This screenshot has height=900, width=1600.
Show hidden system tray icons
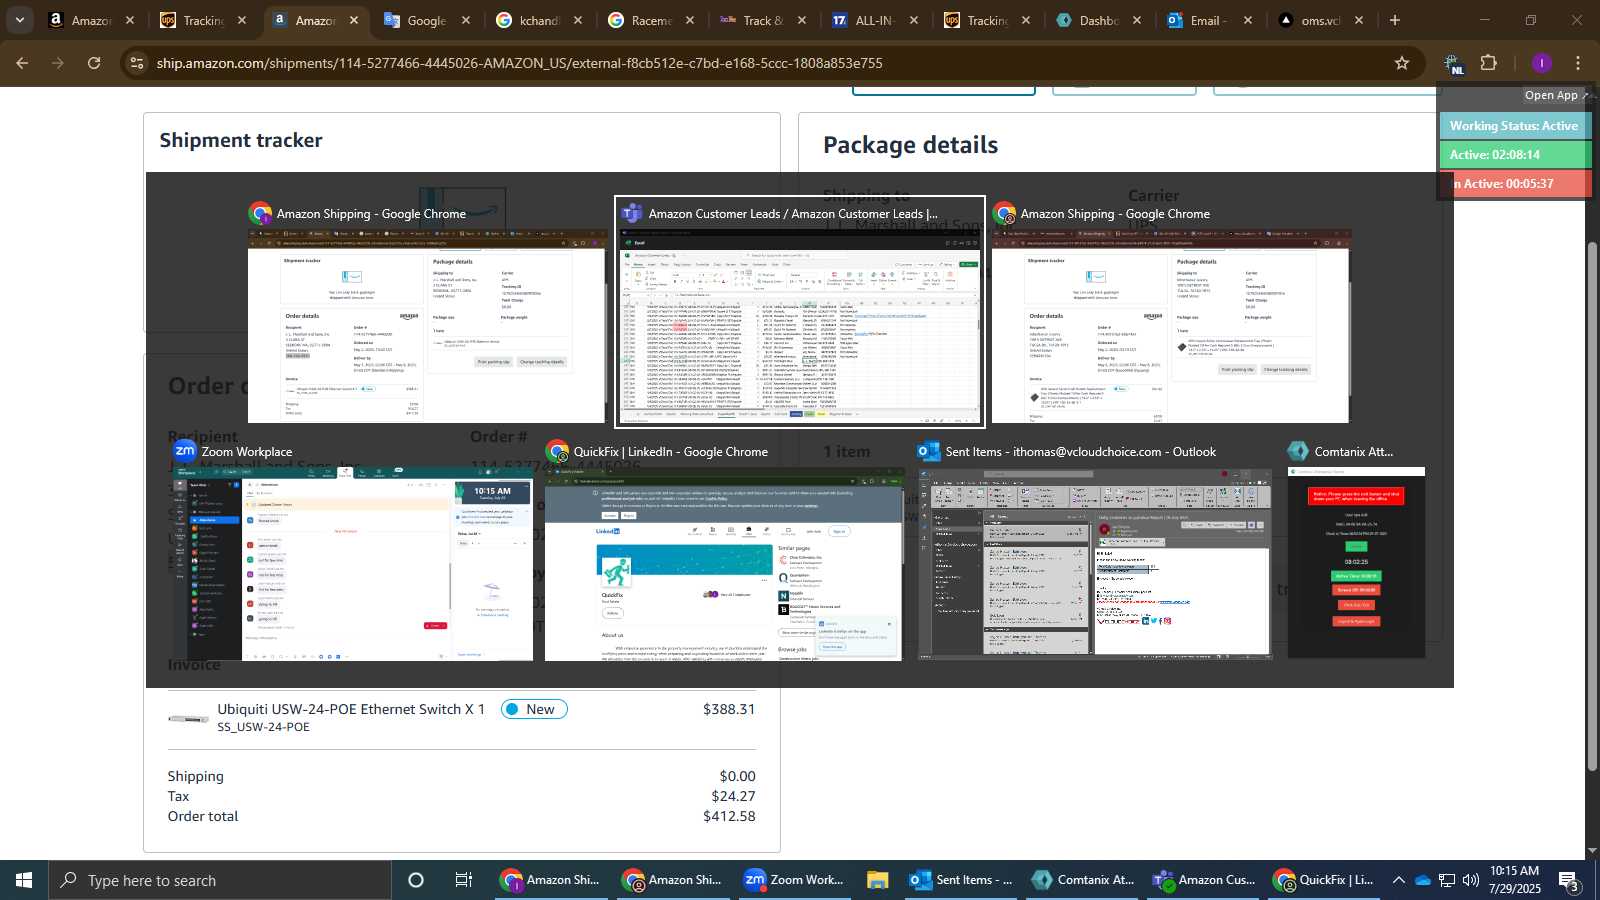[1398, 880]
